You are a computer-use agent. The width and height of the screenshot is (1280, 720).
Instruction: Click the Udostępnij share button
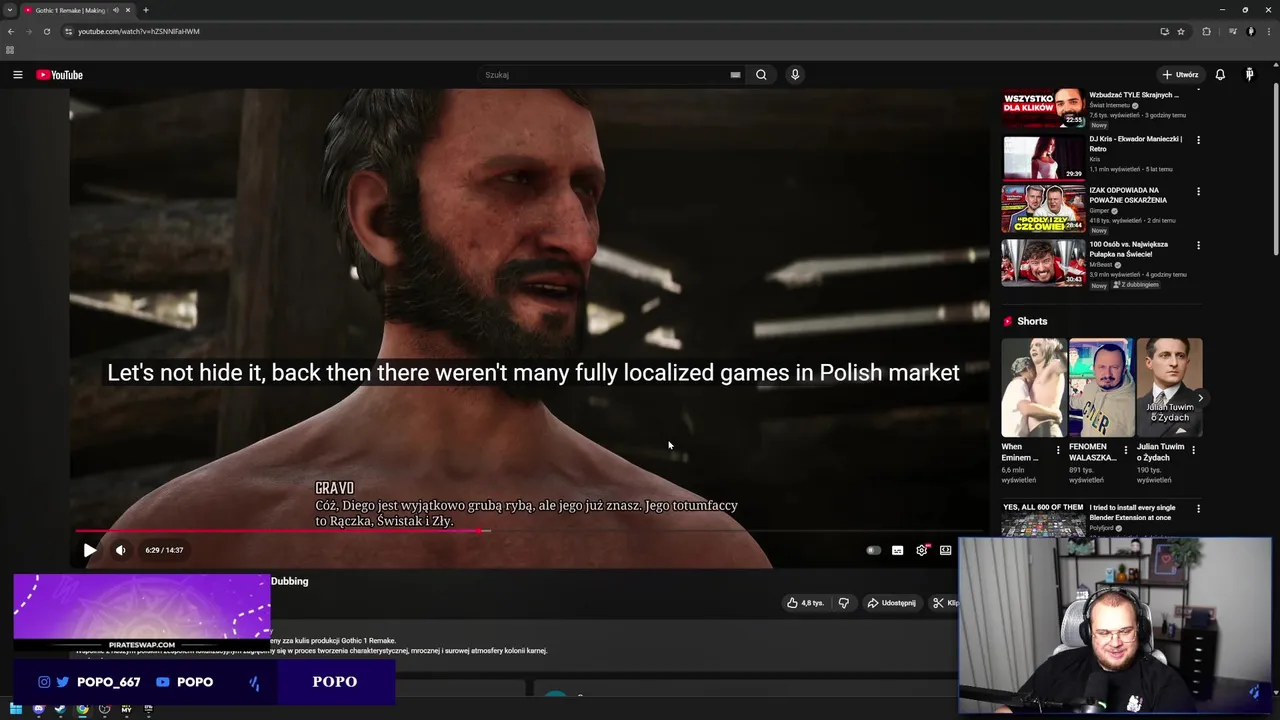[892, 603]
